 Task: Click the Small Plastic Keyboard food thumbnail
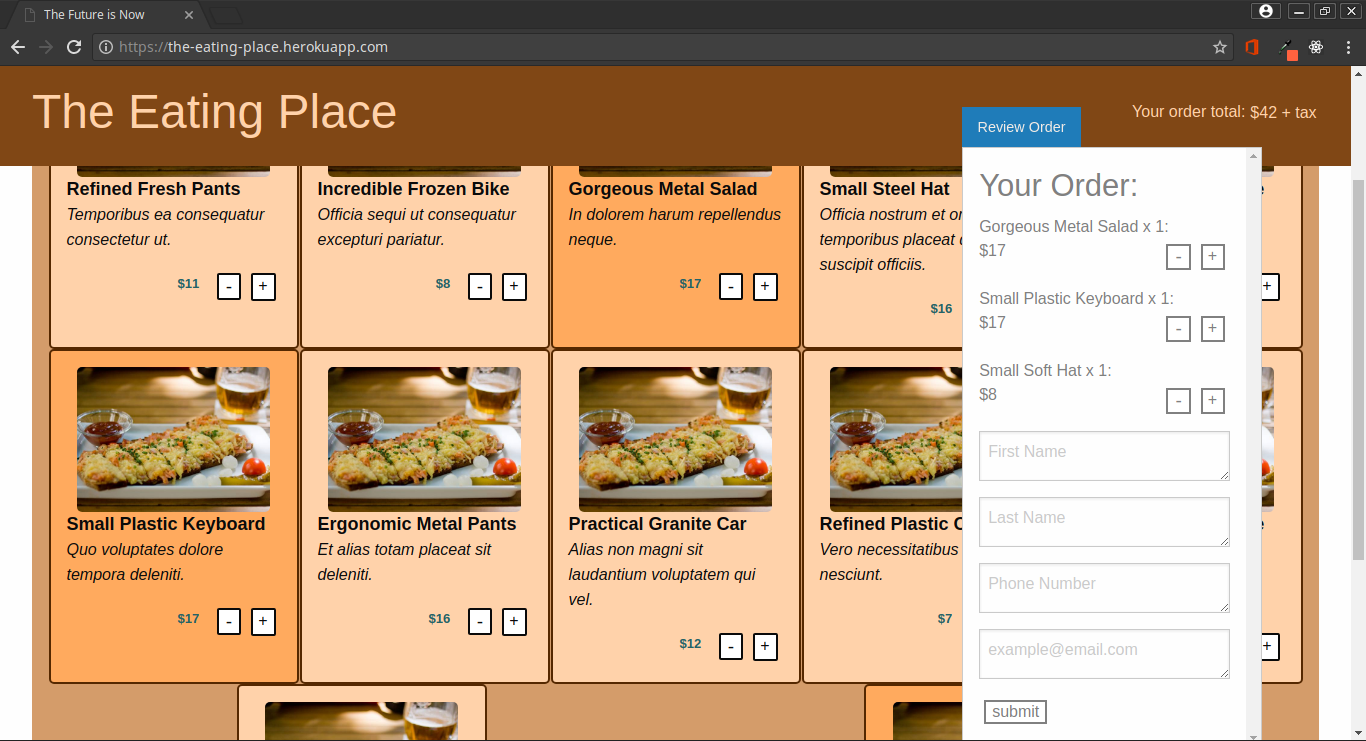[x=173, y=439]
